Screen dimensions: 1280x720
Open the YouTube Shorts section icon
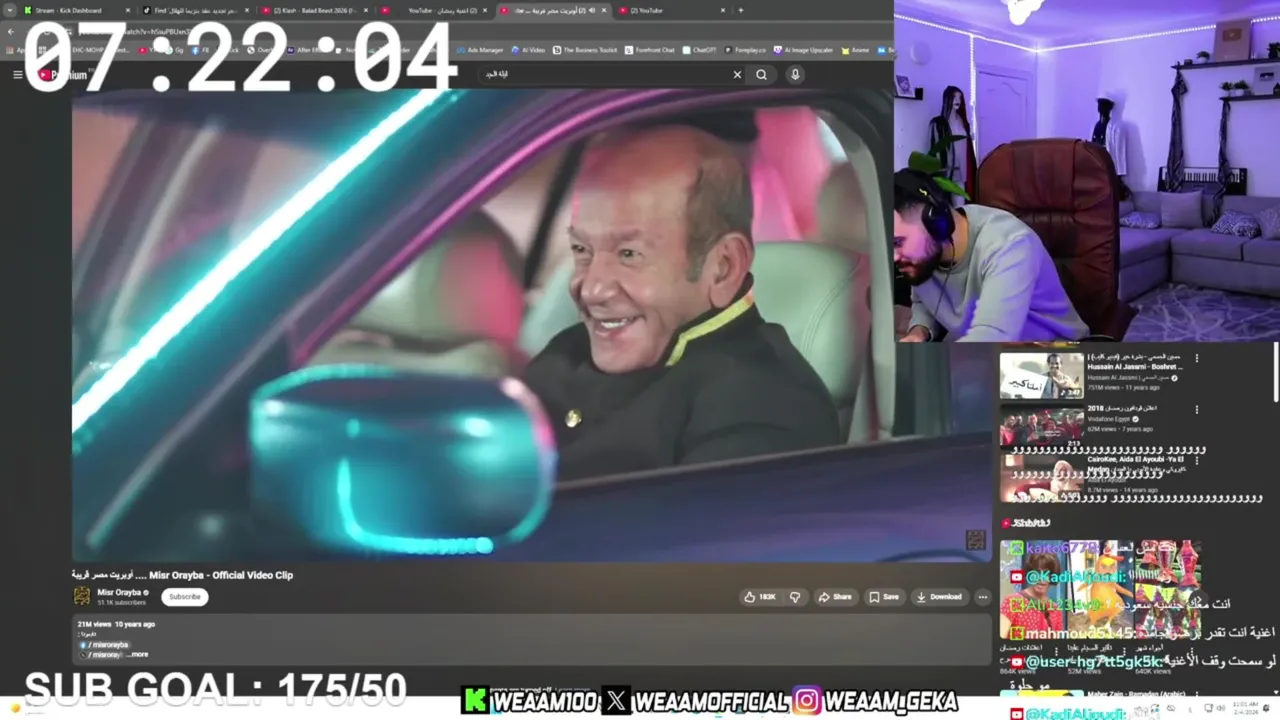[x=1007, y=523]
